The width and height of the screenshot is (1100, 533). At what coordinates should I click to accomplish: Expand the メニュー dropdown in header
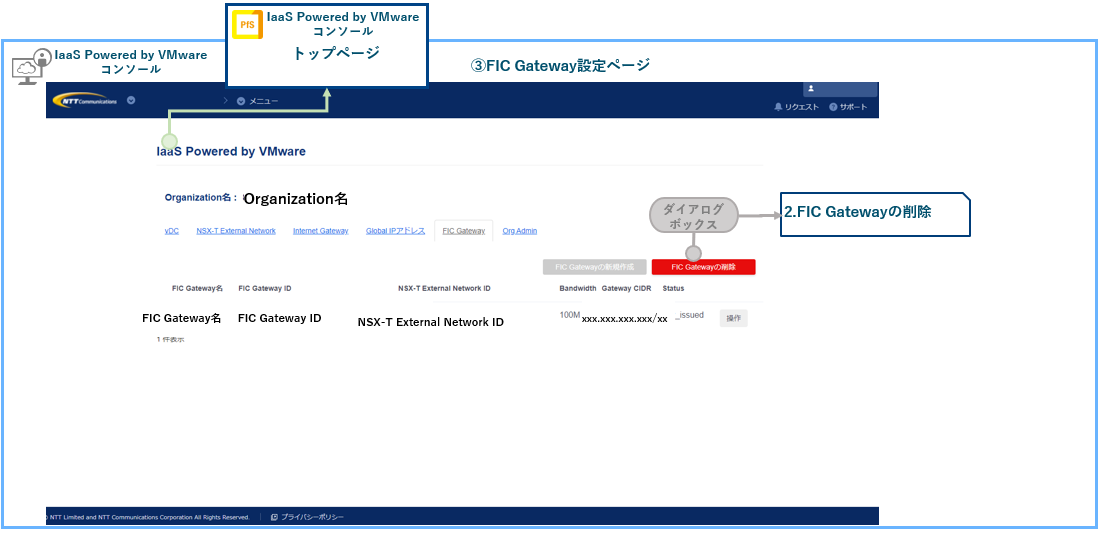click(257, 101)
